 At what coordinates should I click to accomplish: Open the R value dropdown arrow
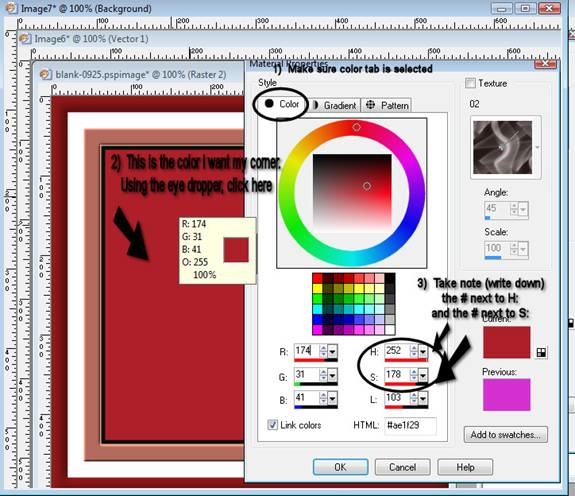(x=332, y=352)
